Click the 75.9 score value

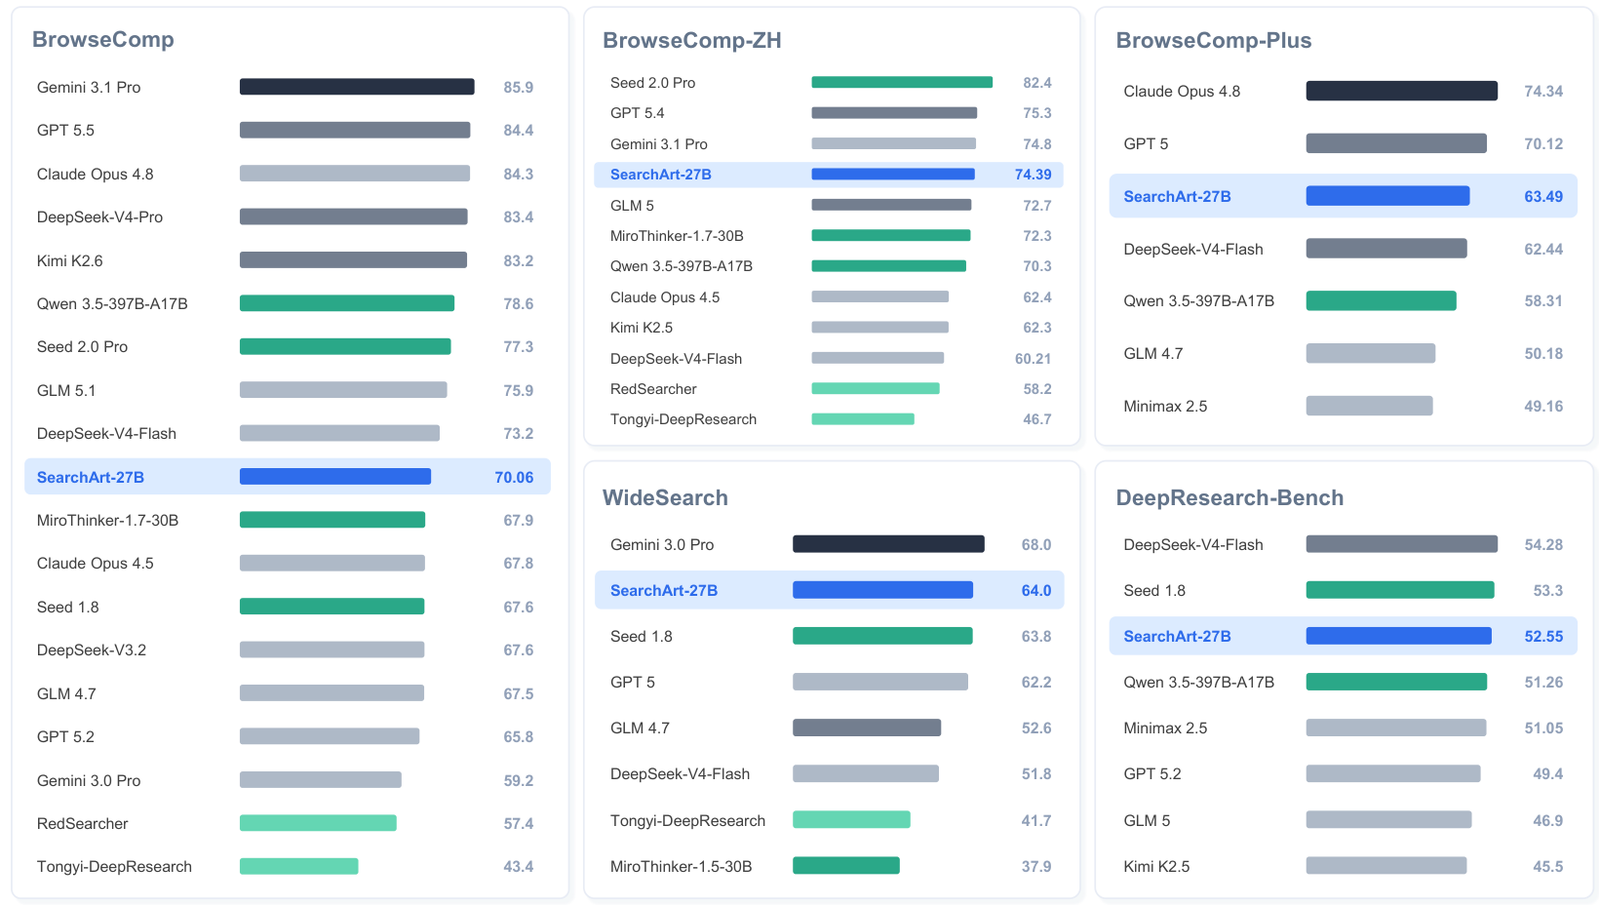[518, 390]
